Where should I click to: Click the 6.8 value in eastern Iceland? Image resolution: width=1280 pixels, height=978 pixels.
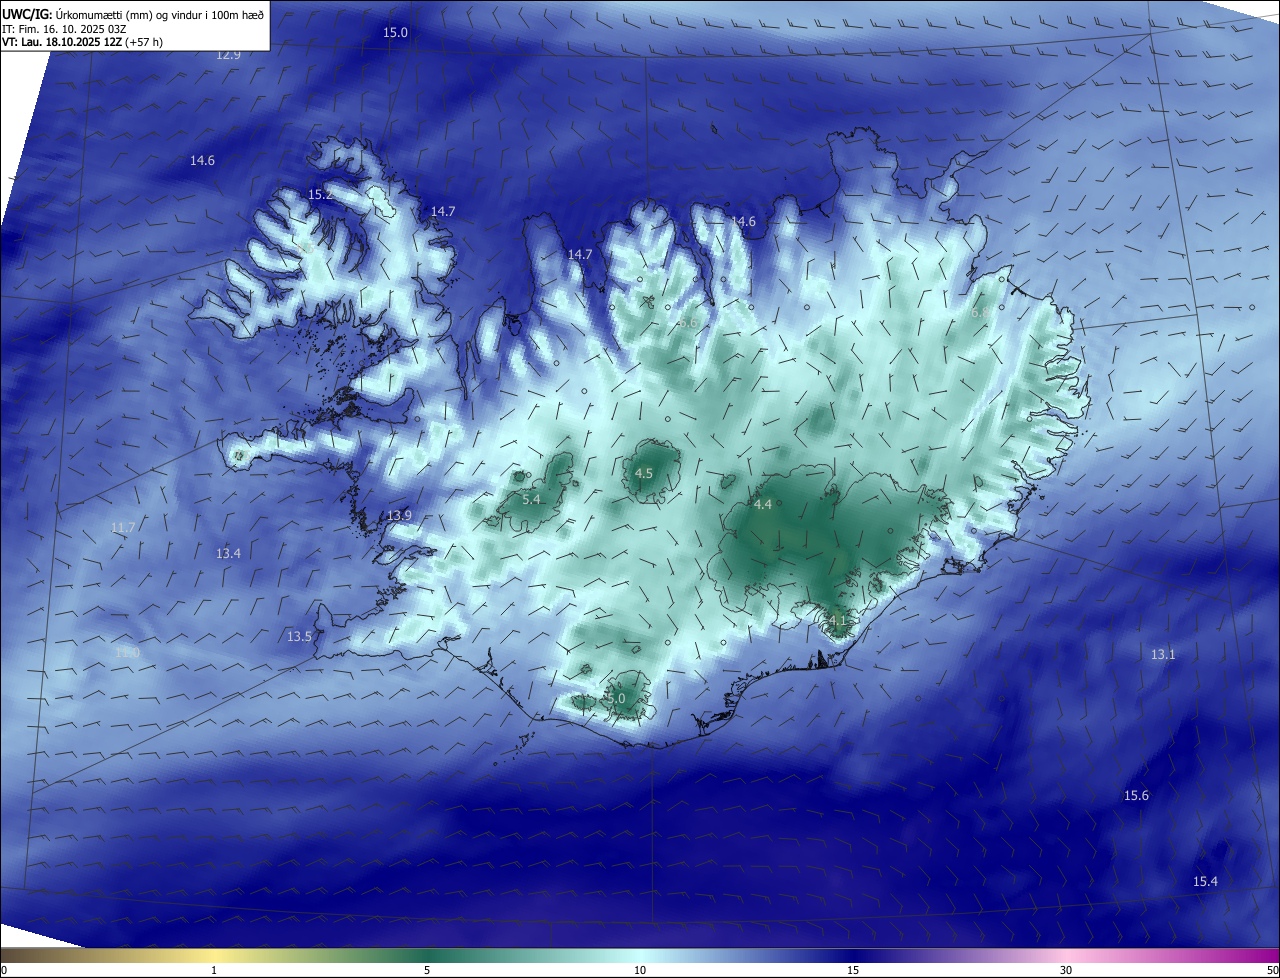981,312
